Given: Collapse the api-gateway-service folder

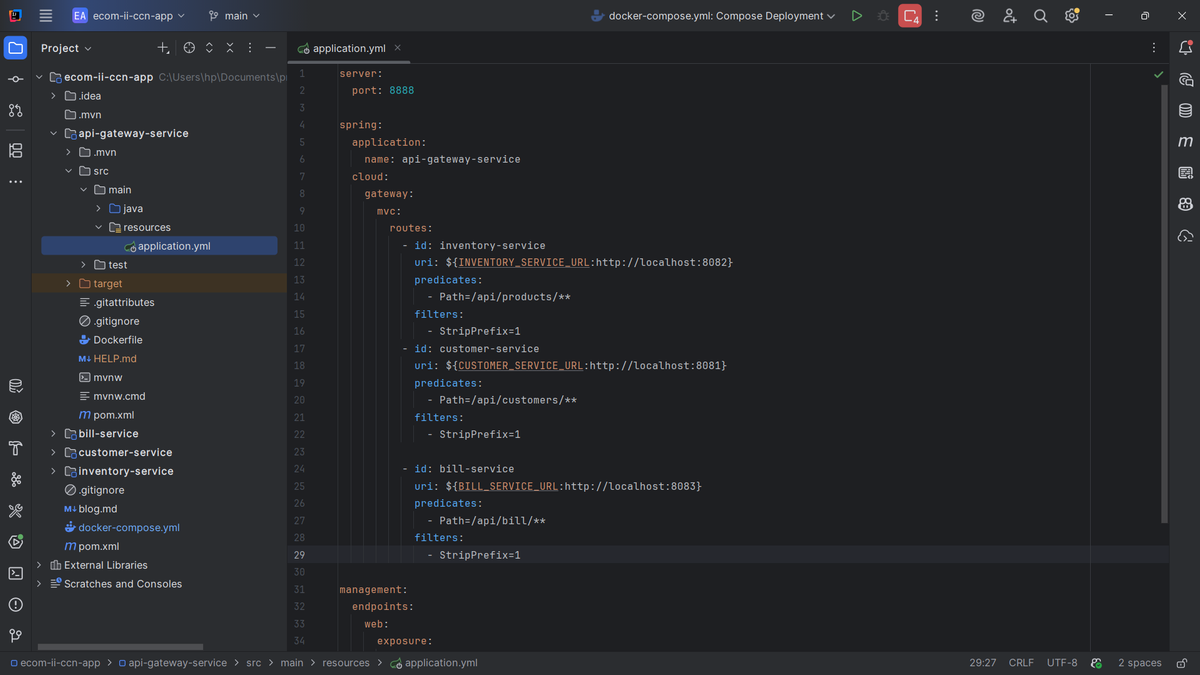Looking at the screenshot, I should click(x=54, y=133).
